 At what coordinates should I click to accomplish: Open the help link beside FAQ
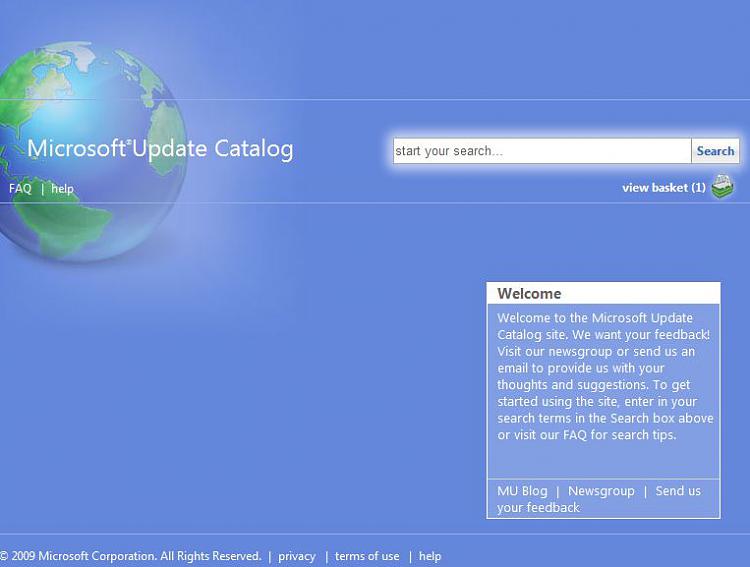[62, 189]
